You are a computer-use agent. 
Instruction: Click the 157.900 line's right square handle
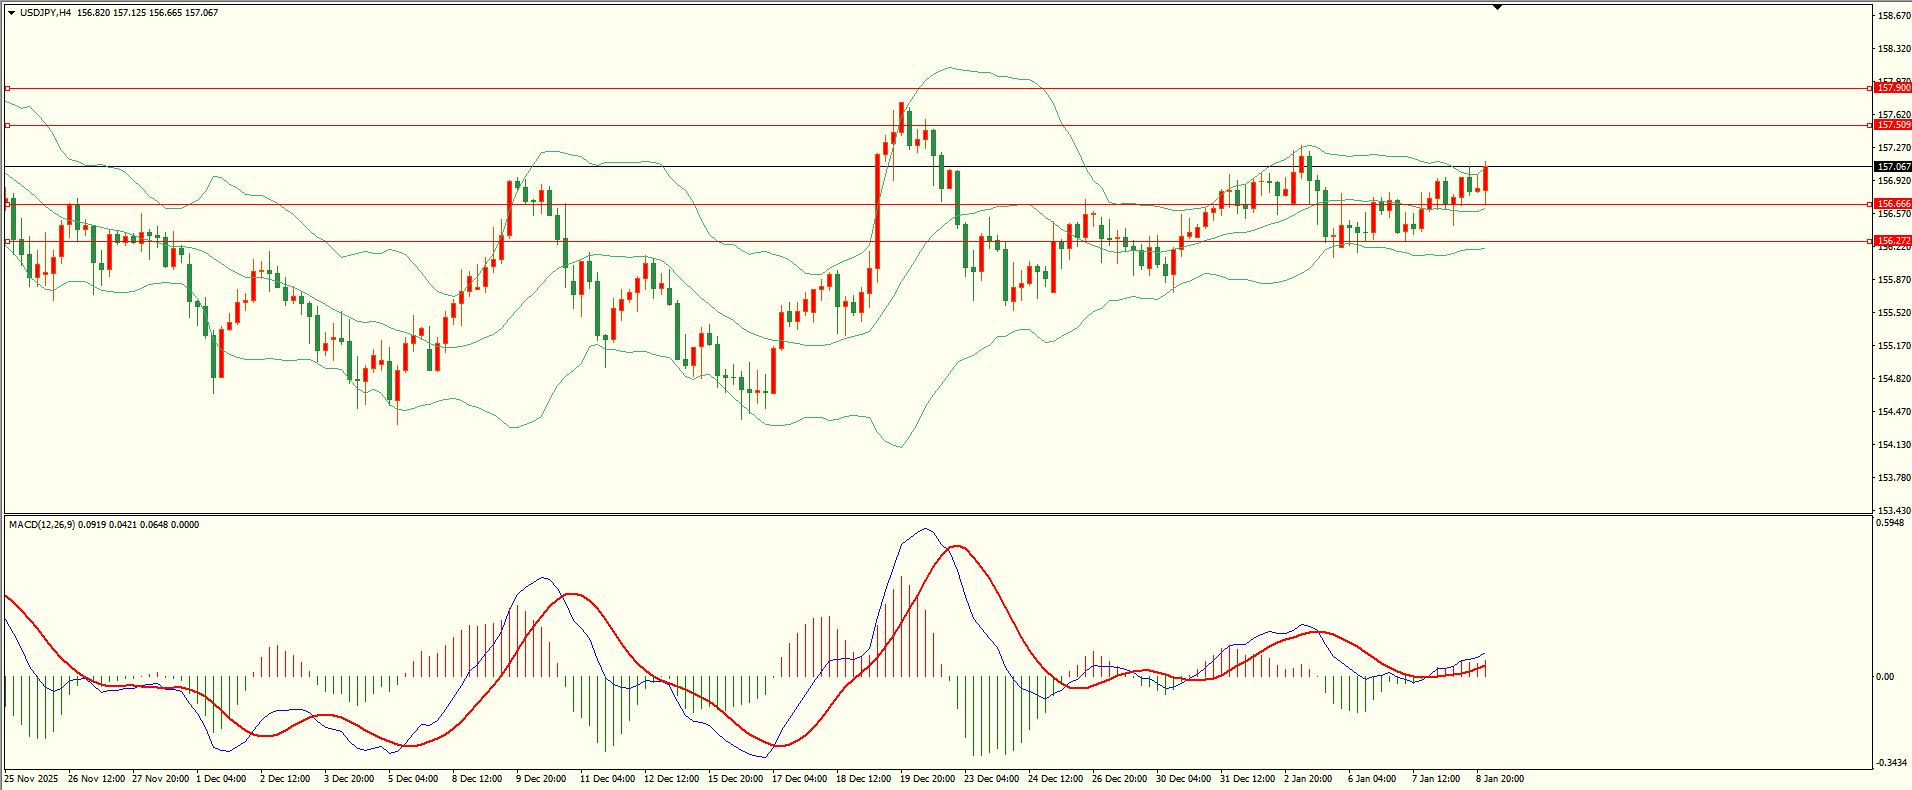click(x=1870, y=88)
